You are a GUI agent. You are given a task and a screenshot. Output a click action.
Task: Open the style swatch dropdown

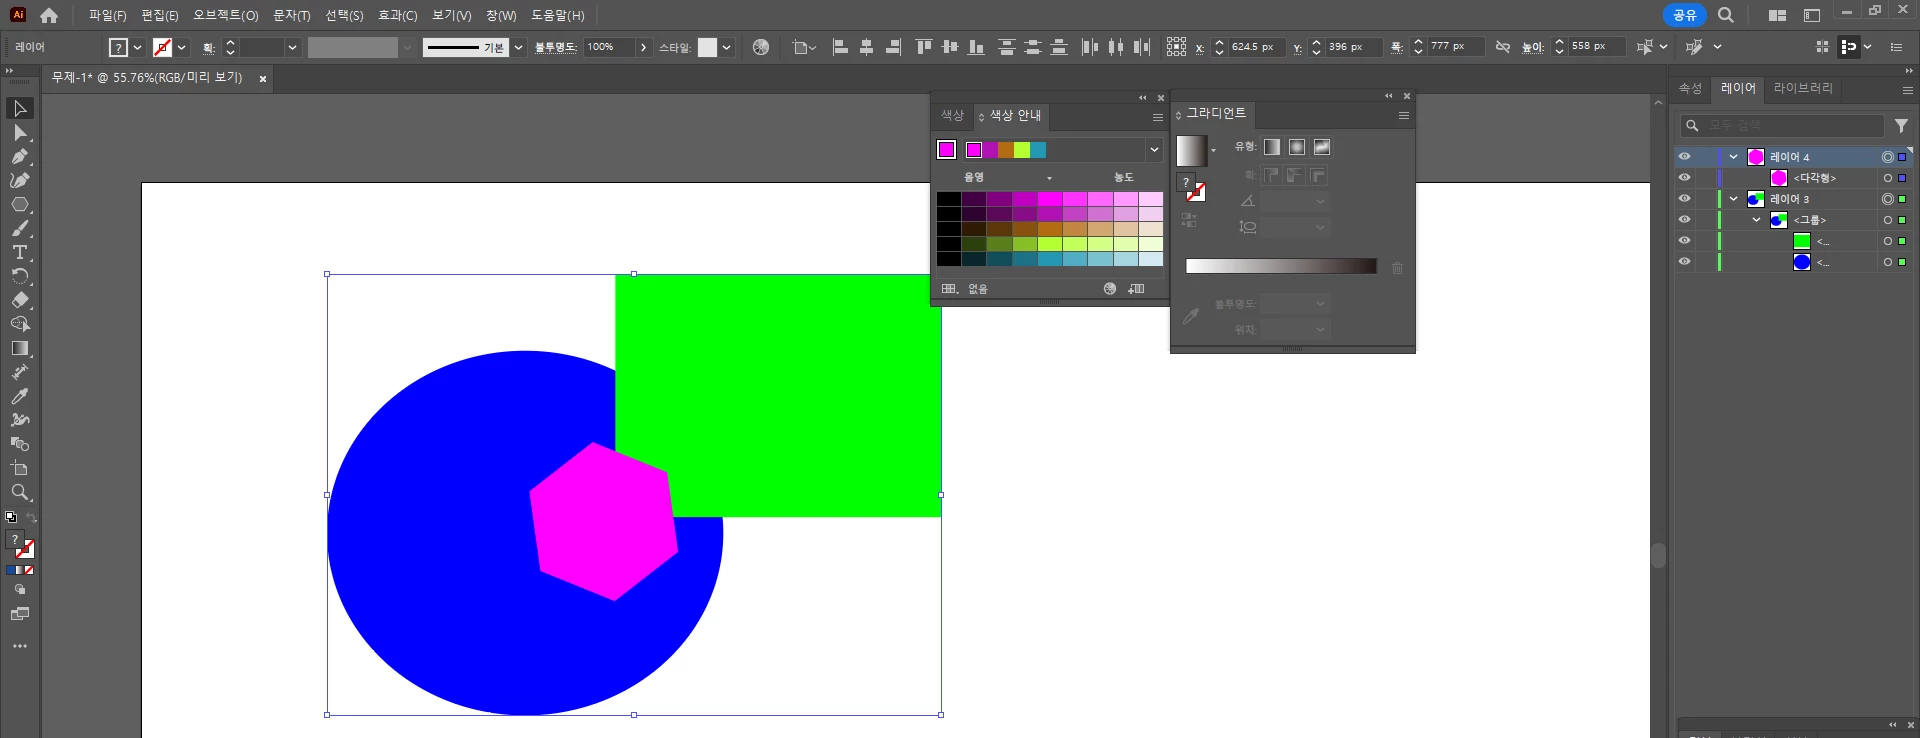[x=726, y=47]
